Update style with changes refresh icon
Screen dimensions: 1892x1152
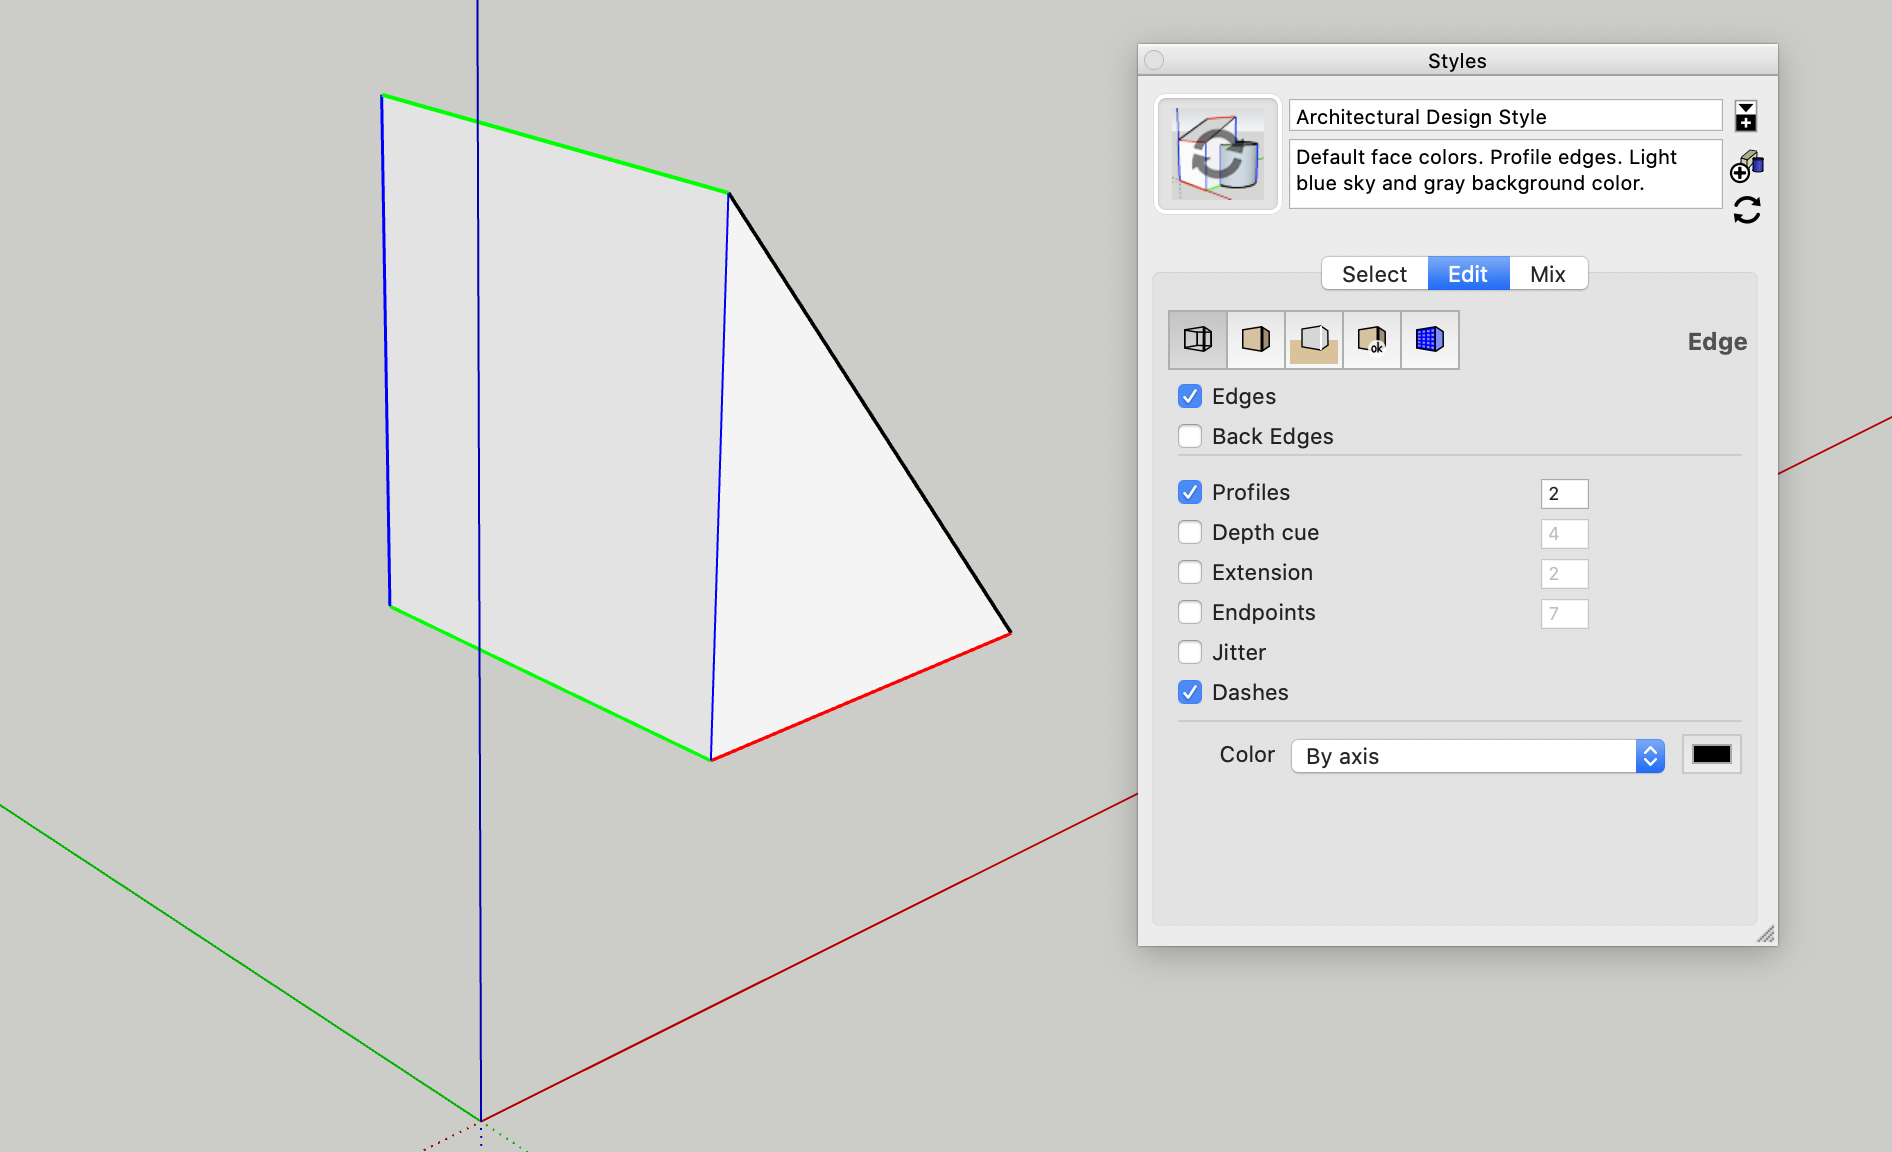(x=1747, y=210)
